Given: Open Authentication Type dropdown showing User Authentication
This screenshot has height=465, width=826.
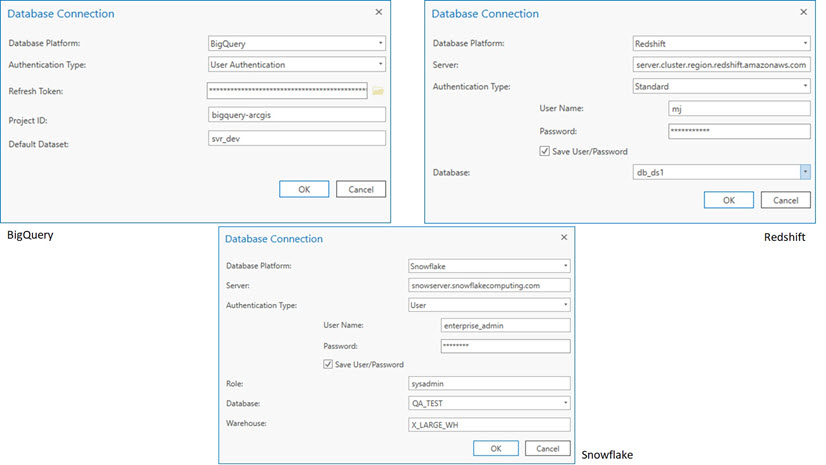Looking at the screenshot, I should coord(297,64).
